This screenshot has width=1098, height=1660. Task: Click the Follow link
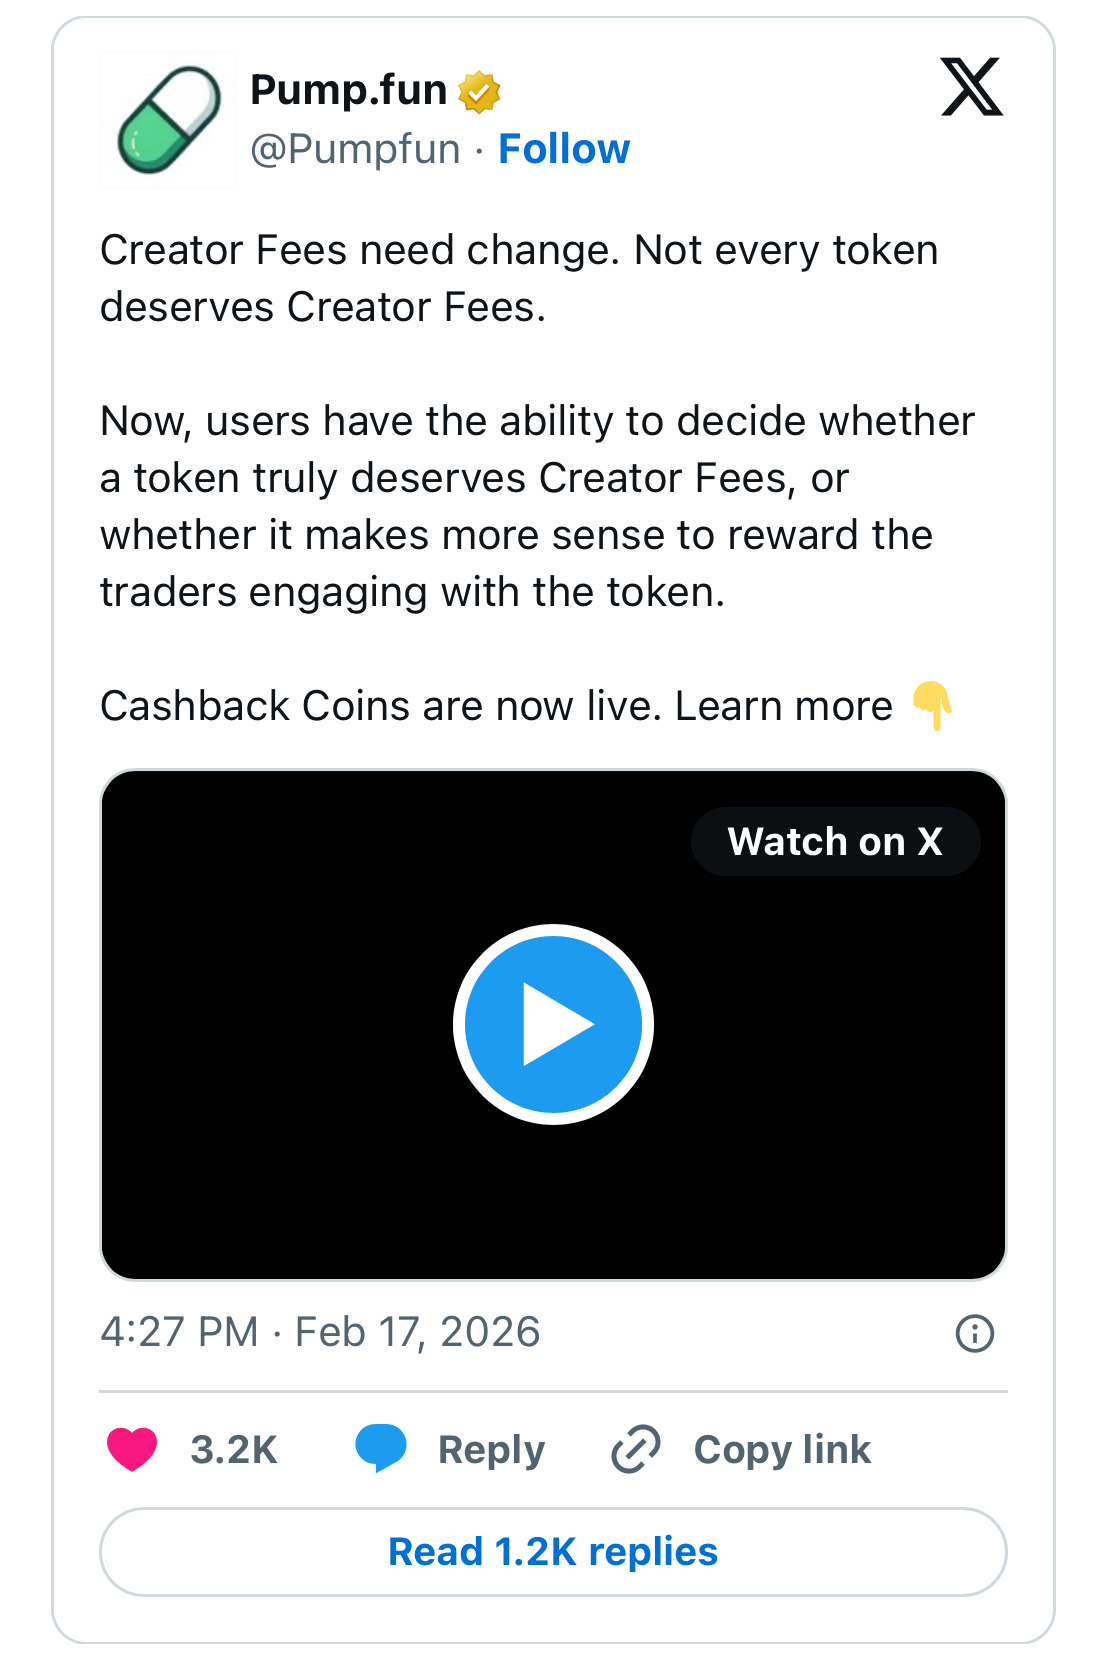tap(563, 148)
